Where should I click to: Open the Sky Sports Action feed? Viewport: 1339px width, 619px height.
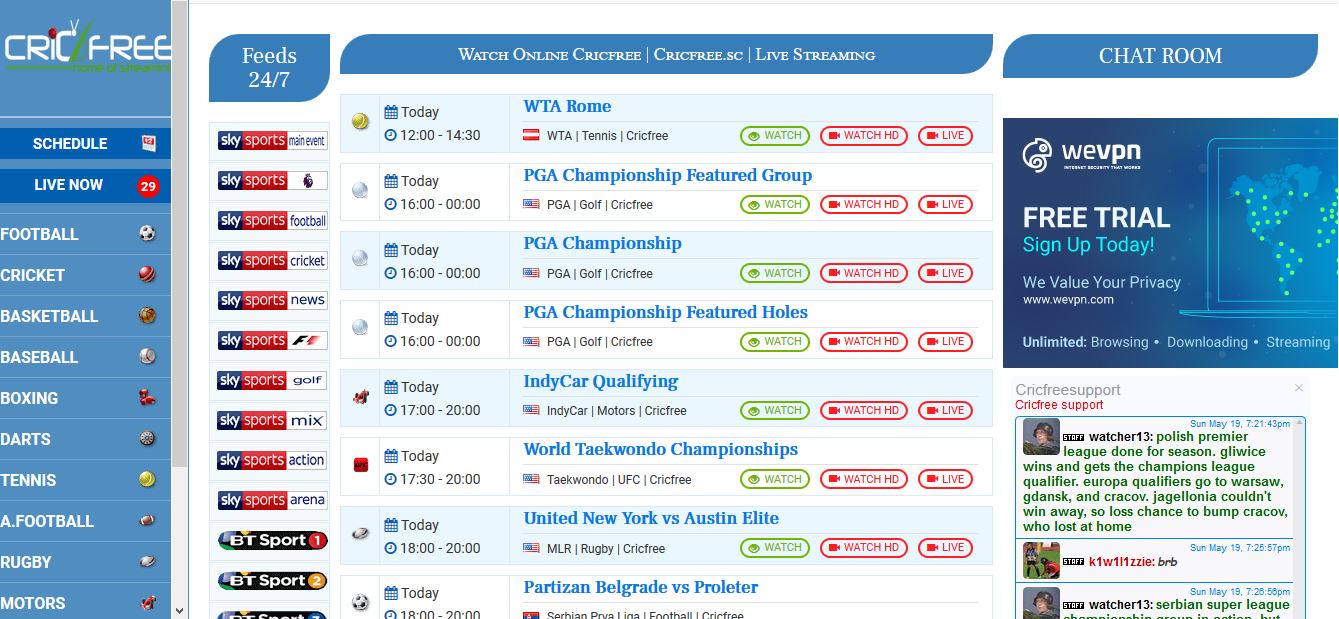pos(272,461)
